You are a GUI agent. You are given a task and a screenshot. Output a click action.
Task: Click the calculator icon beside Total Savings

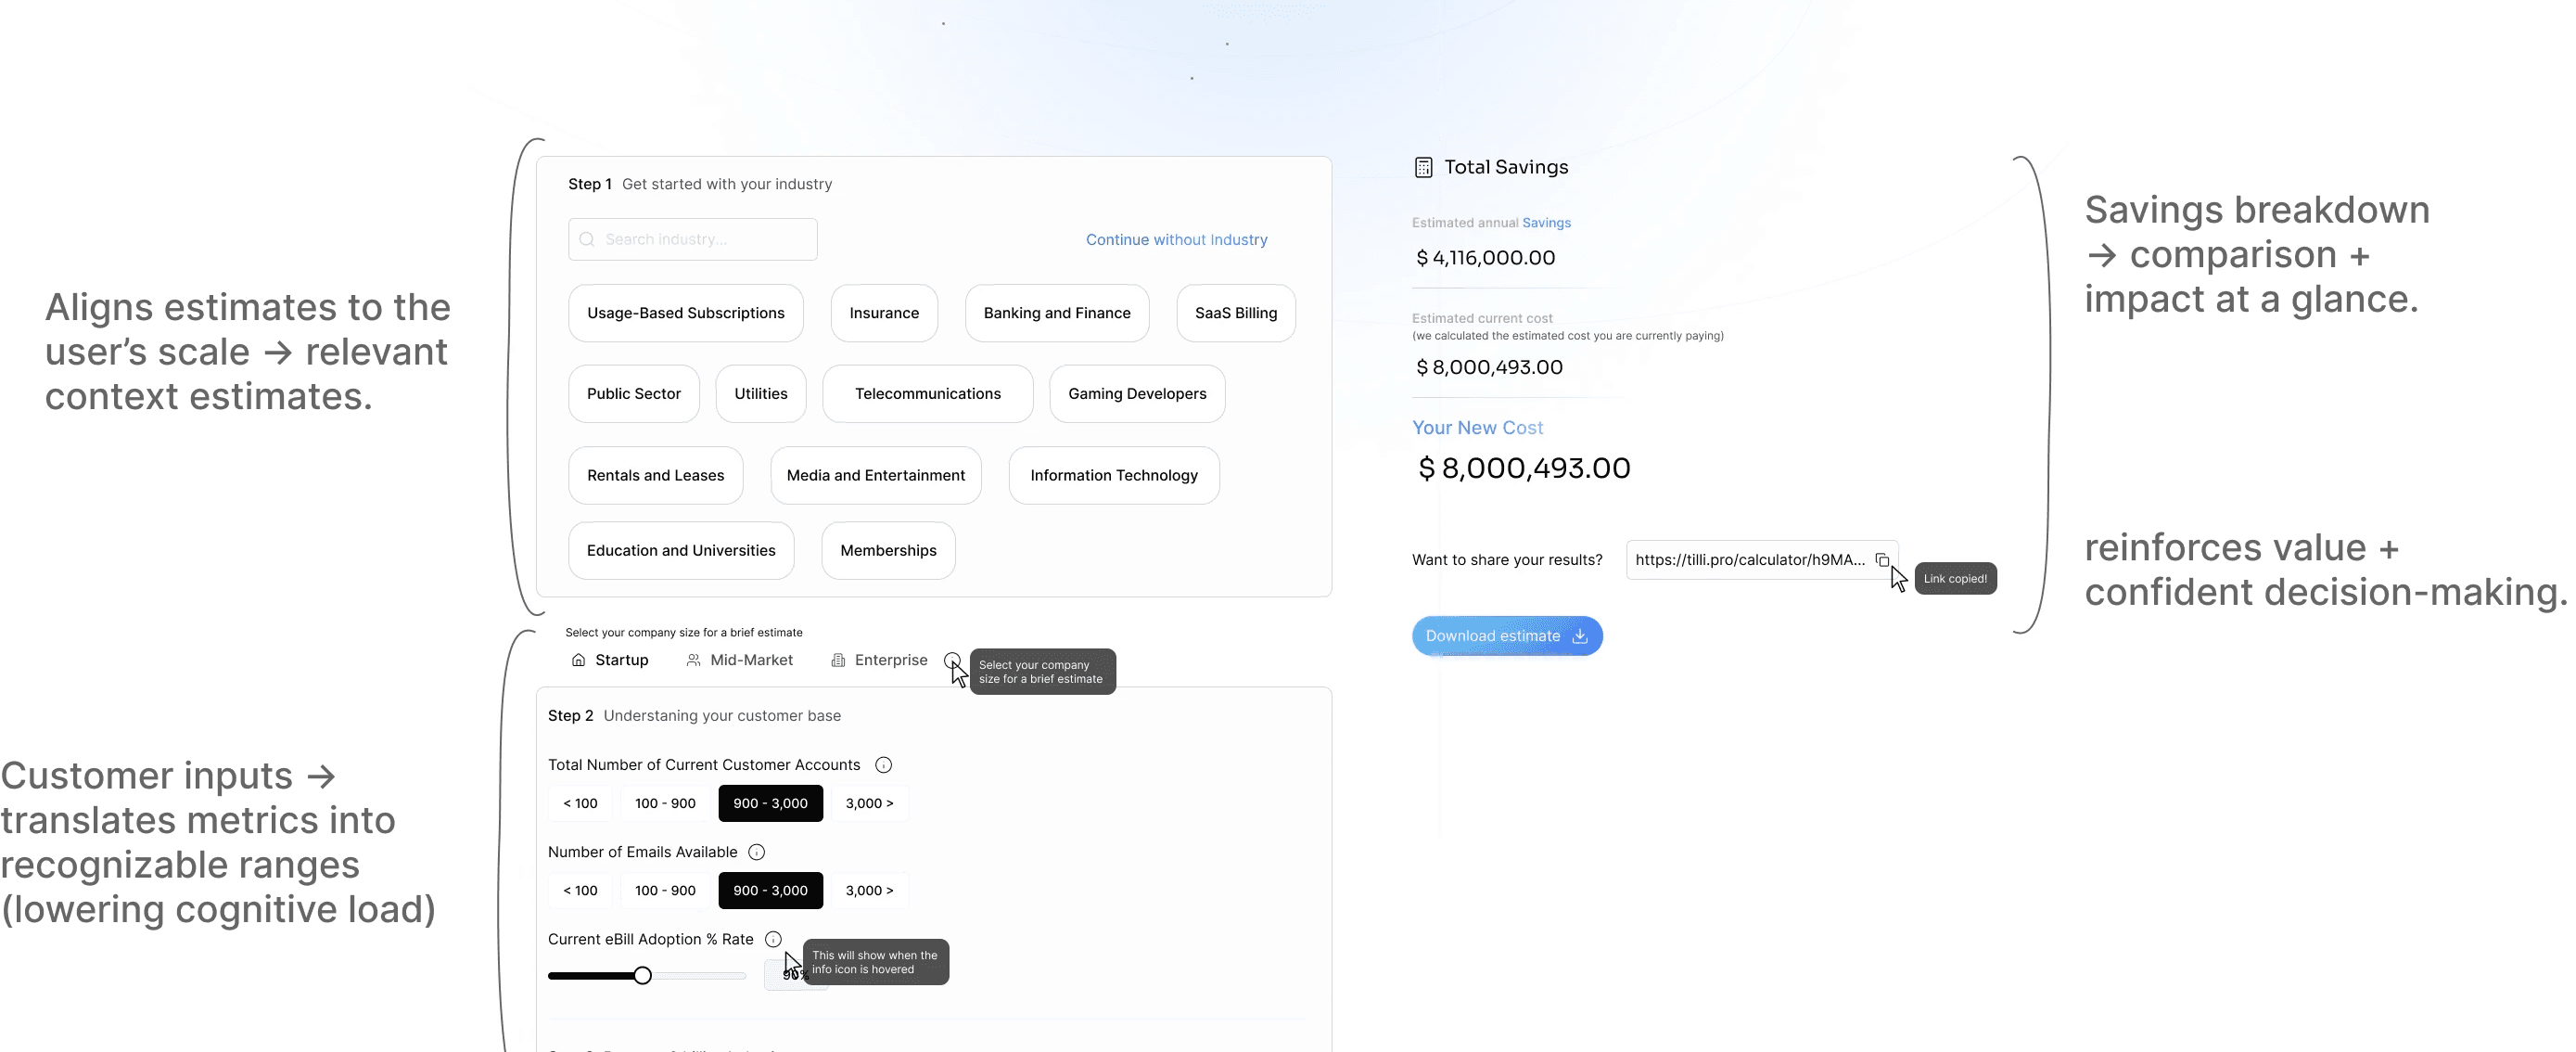(x=1423, y=168)
